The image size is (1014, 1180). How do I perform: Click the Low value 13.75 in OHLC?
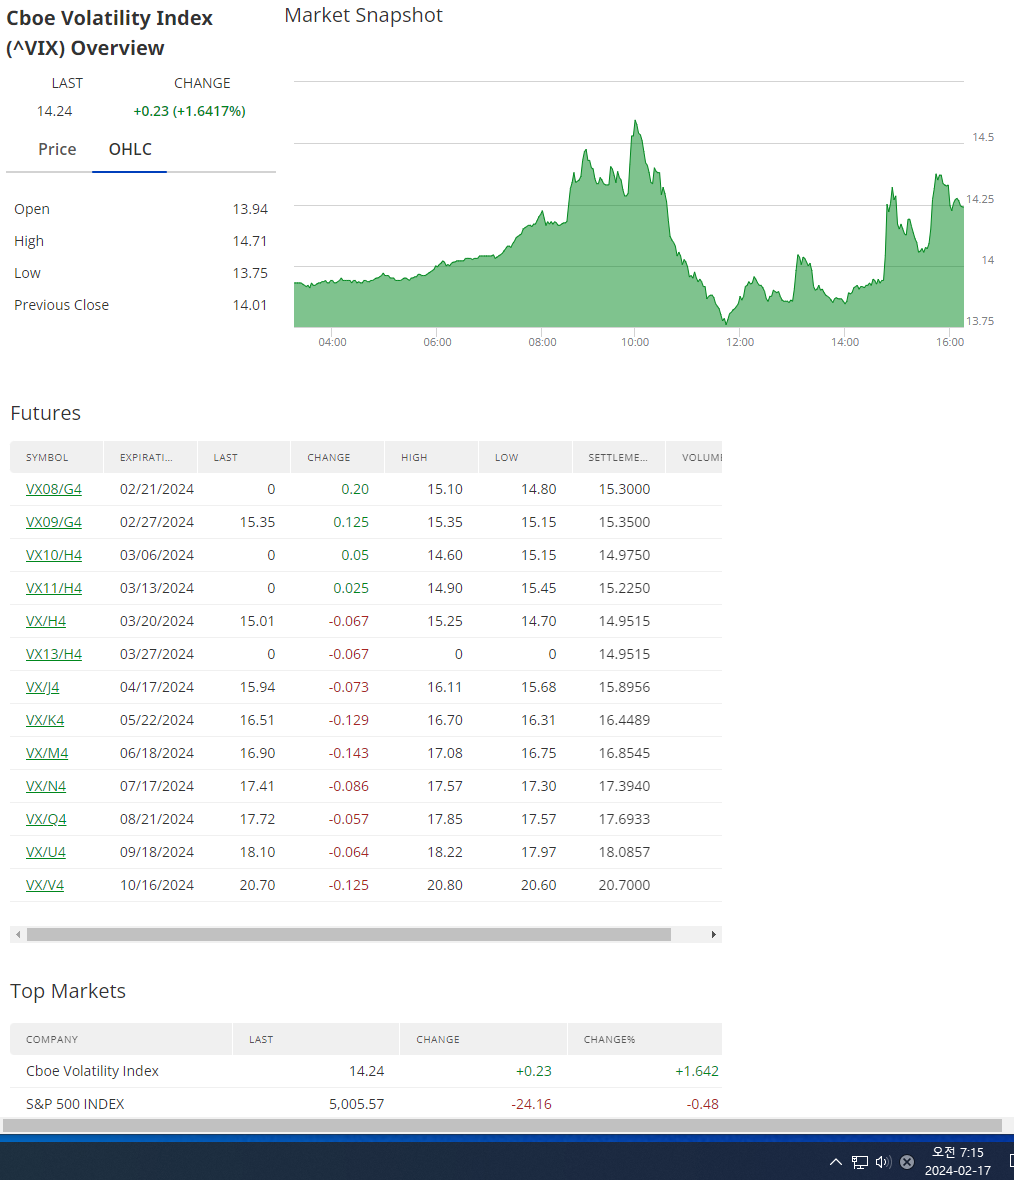[250, 273]
